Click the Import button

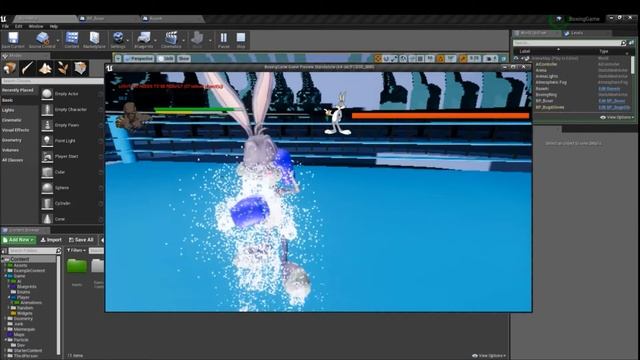point(51,240)
